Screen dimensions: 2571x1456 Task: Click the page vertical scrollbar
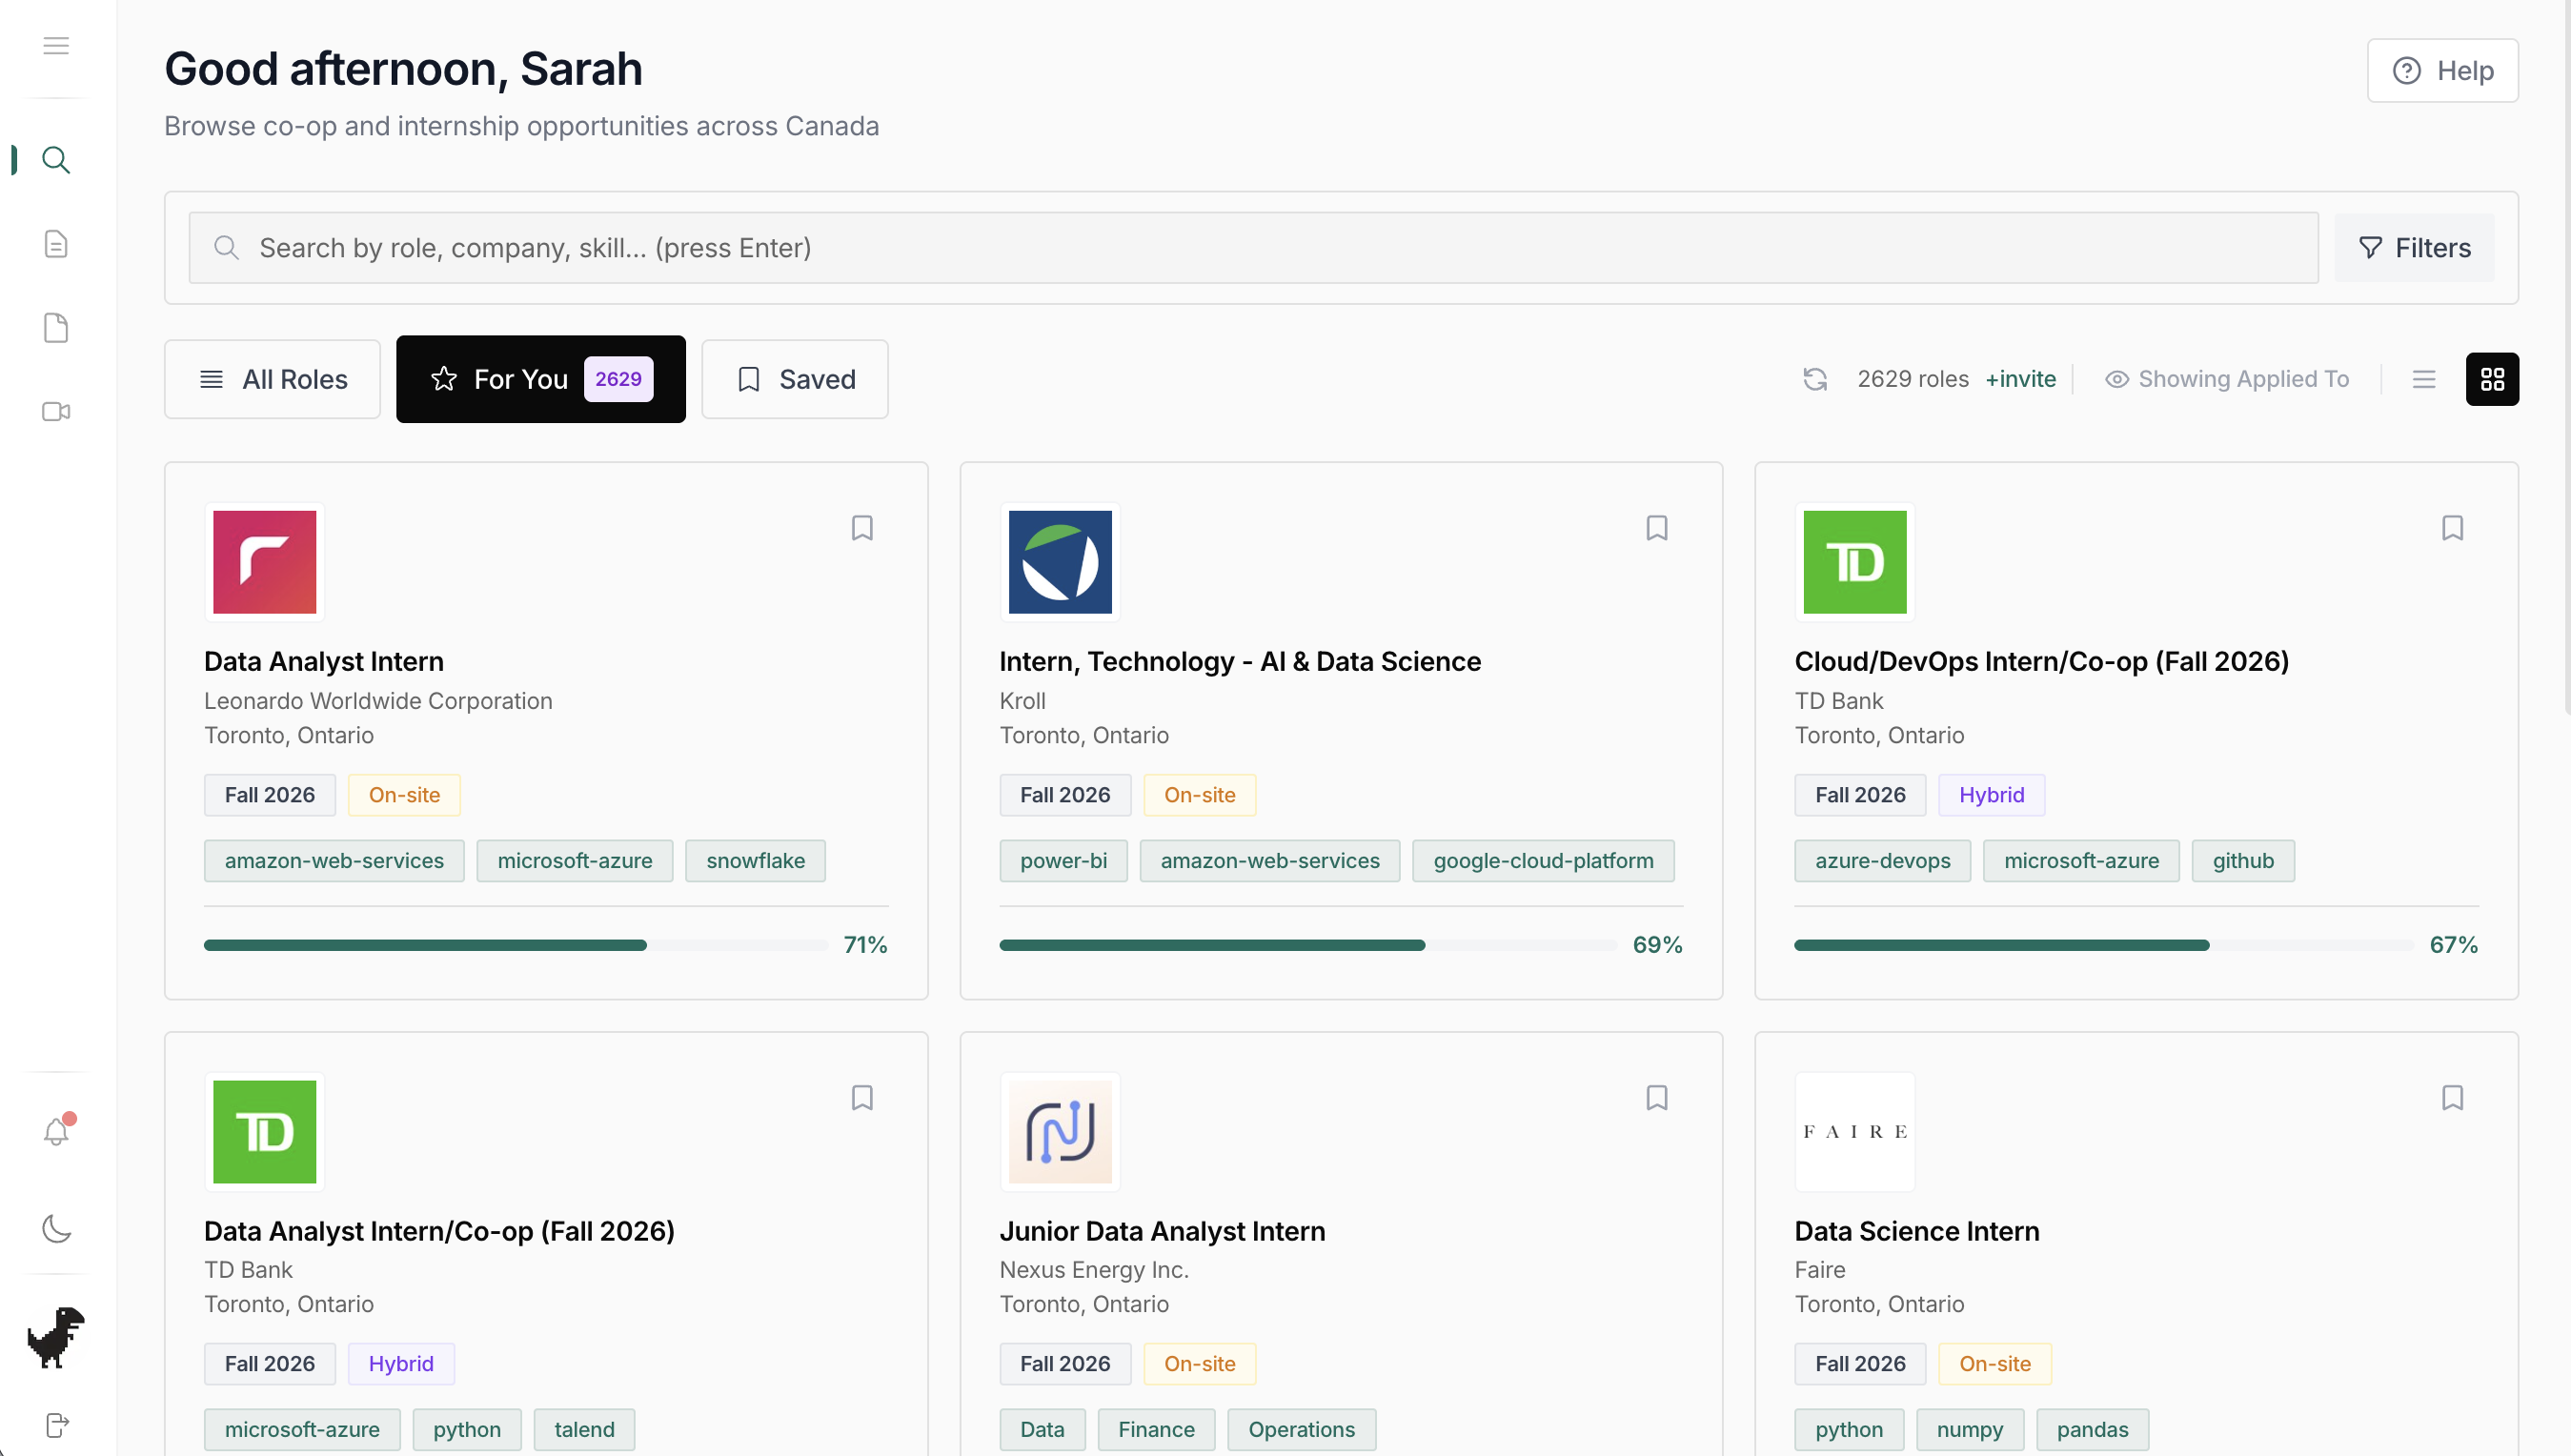click(2566, 358)
